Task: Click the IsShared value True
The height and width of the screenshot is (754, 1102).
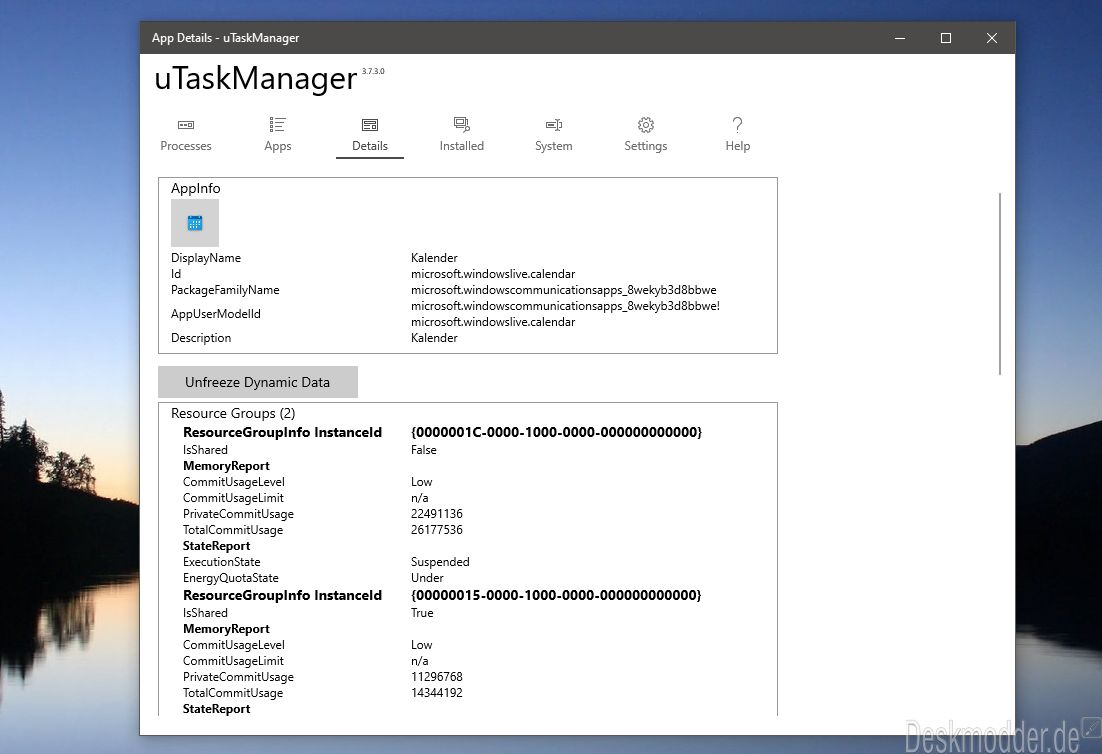Action: pos(422,613)
